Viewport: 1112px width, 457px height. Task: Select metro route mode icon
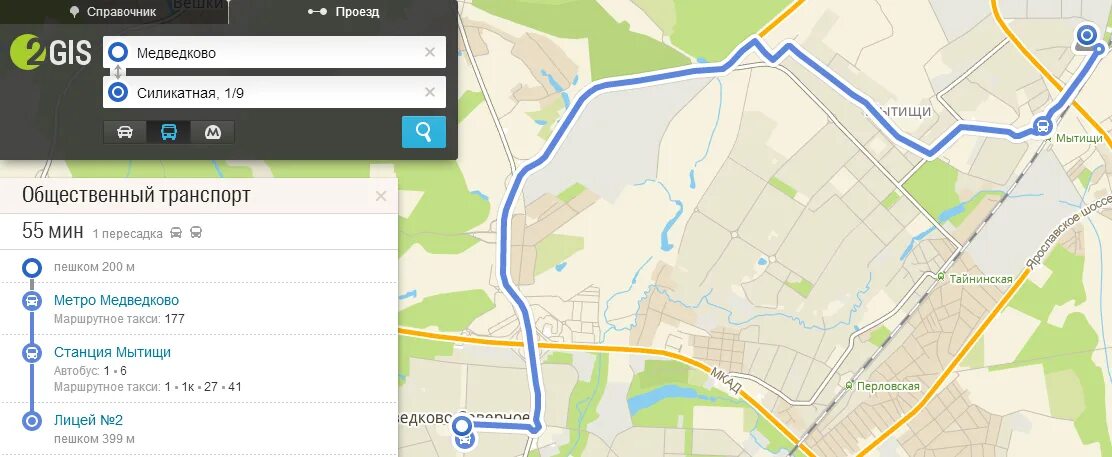[x=212, y=132]
